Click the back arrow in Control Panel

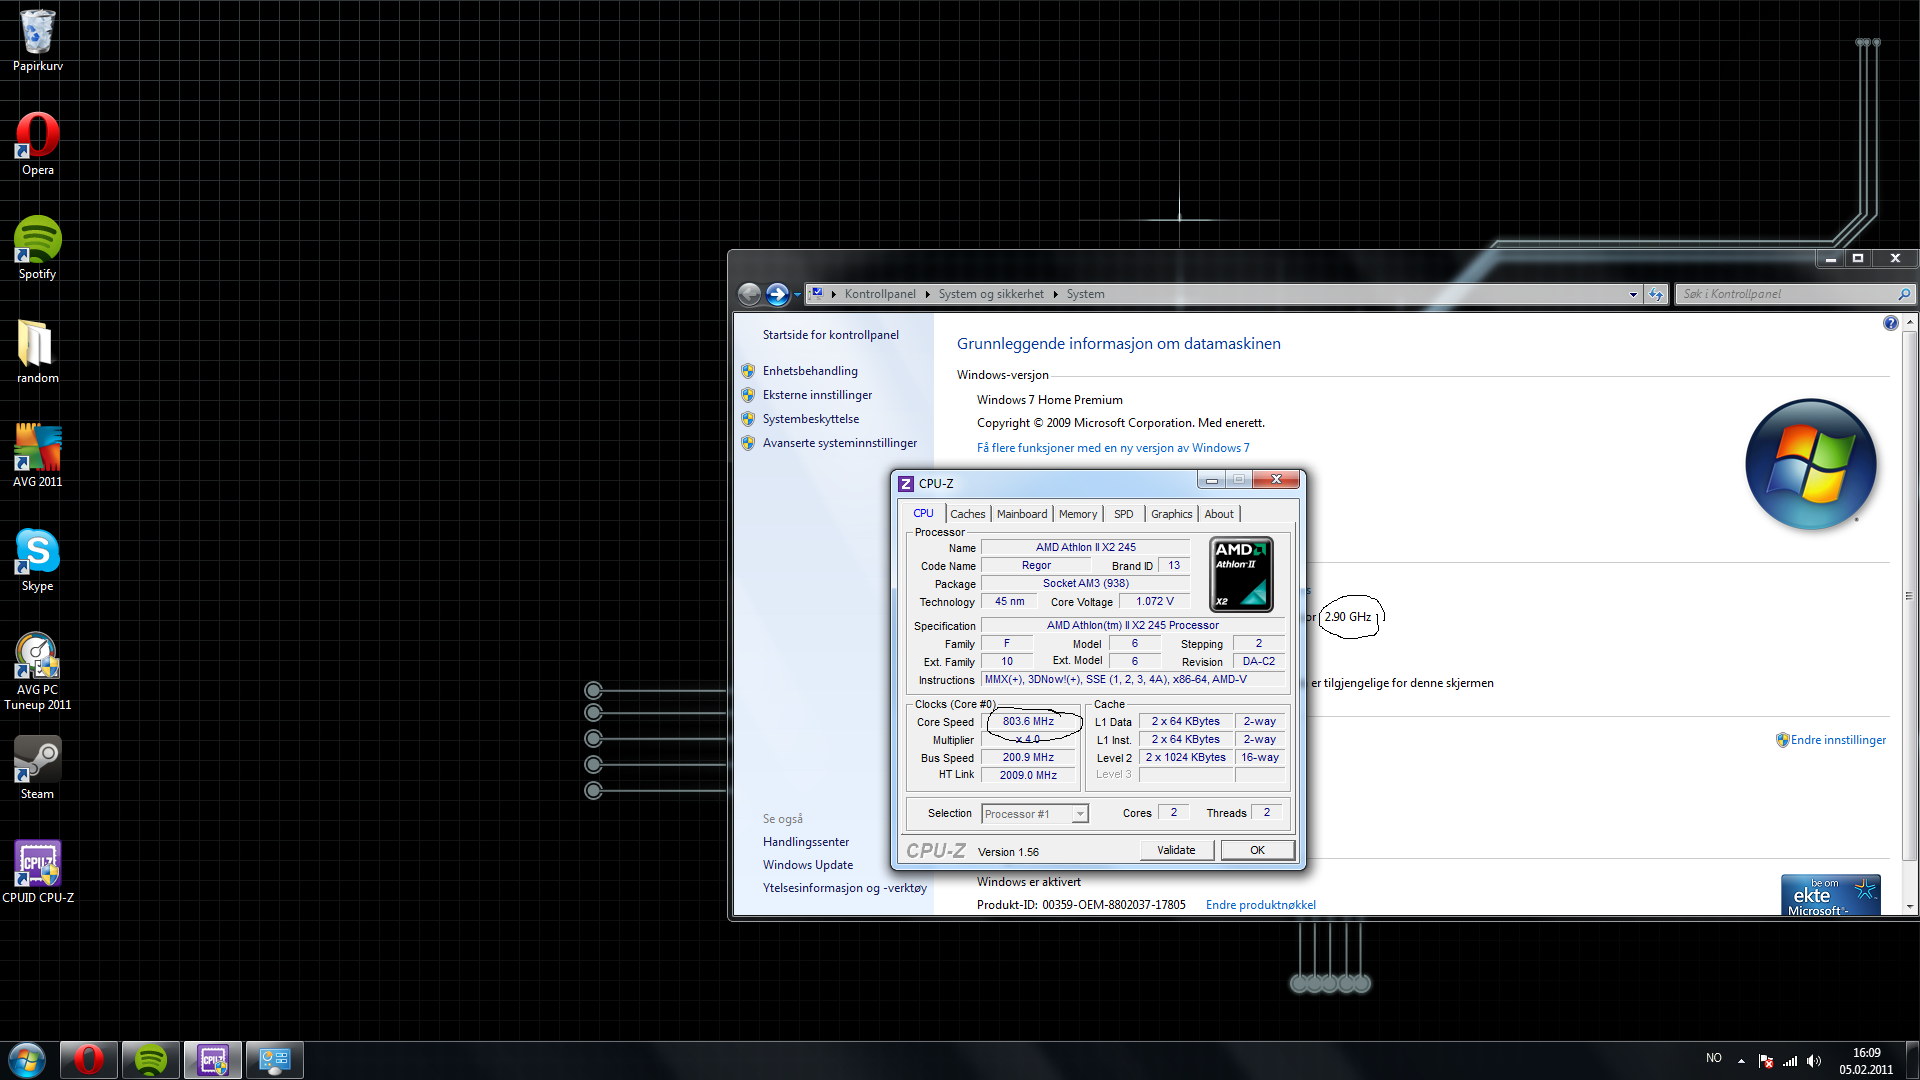pos(749,294)
